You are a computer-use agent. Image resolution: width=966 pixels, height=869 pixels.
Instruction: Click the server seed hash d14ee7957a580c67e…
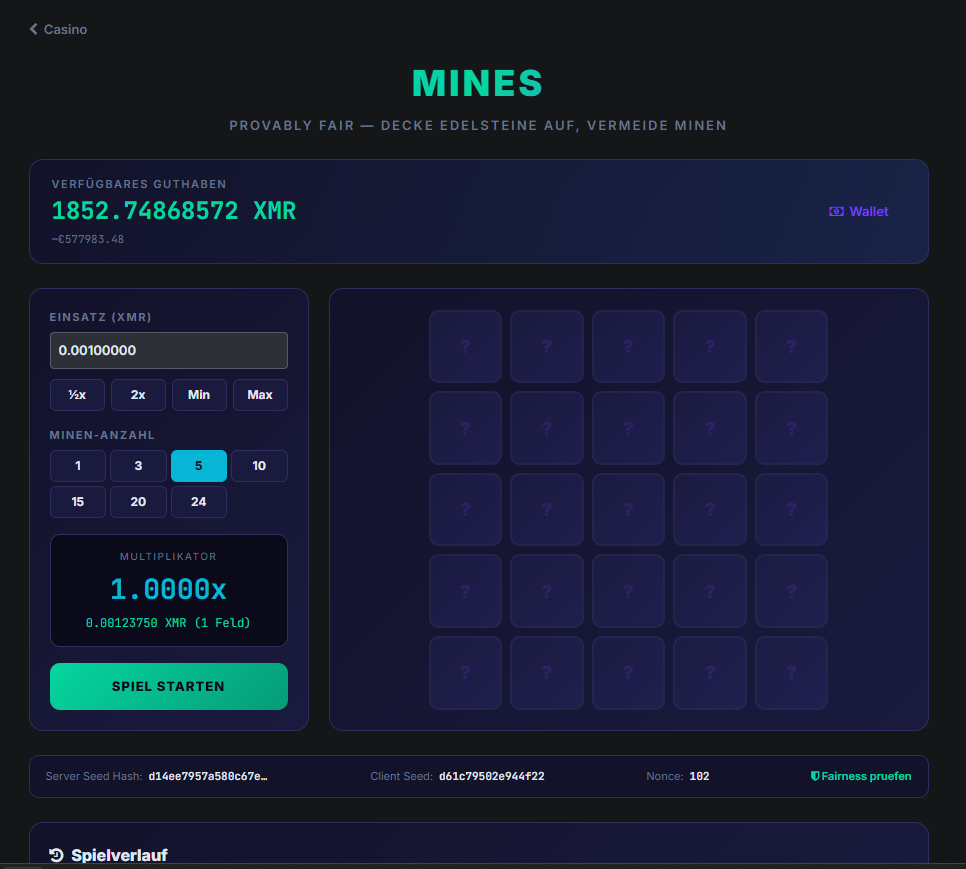pyautogui.click(x=208, y=776)
